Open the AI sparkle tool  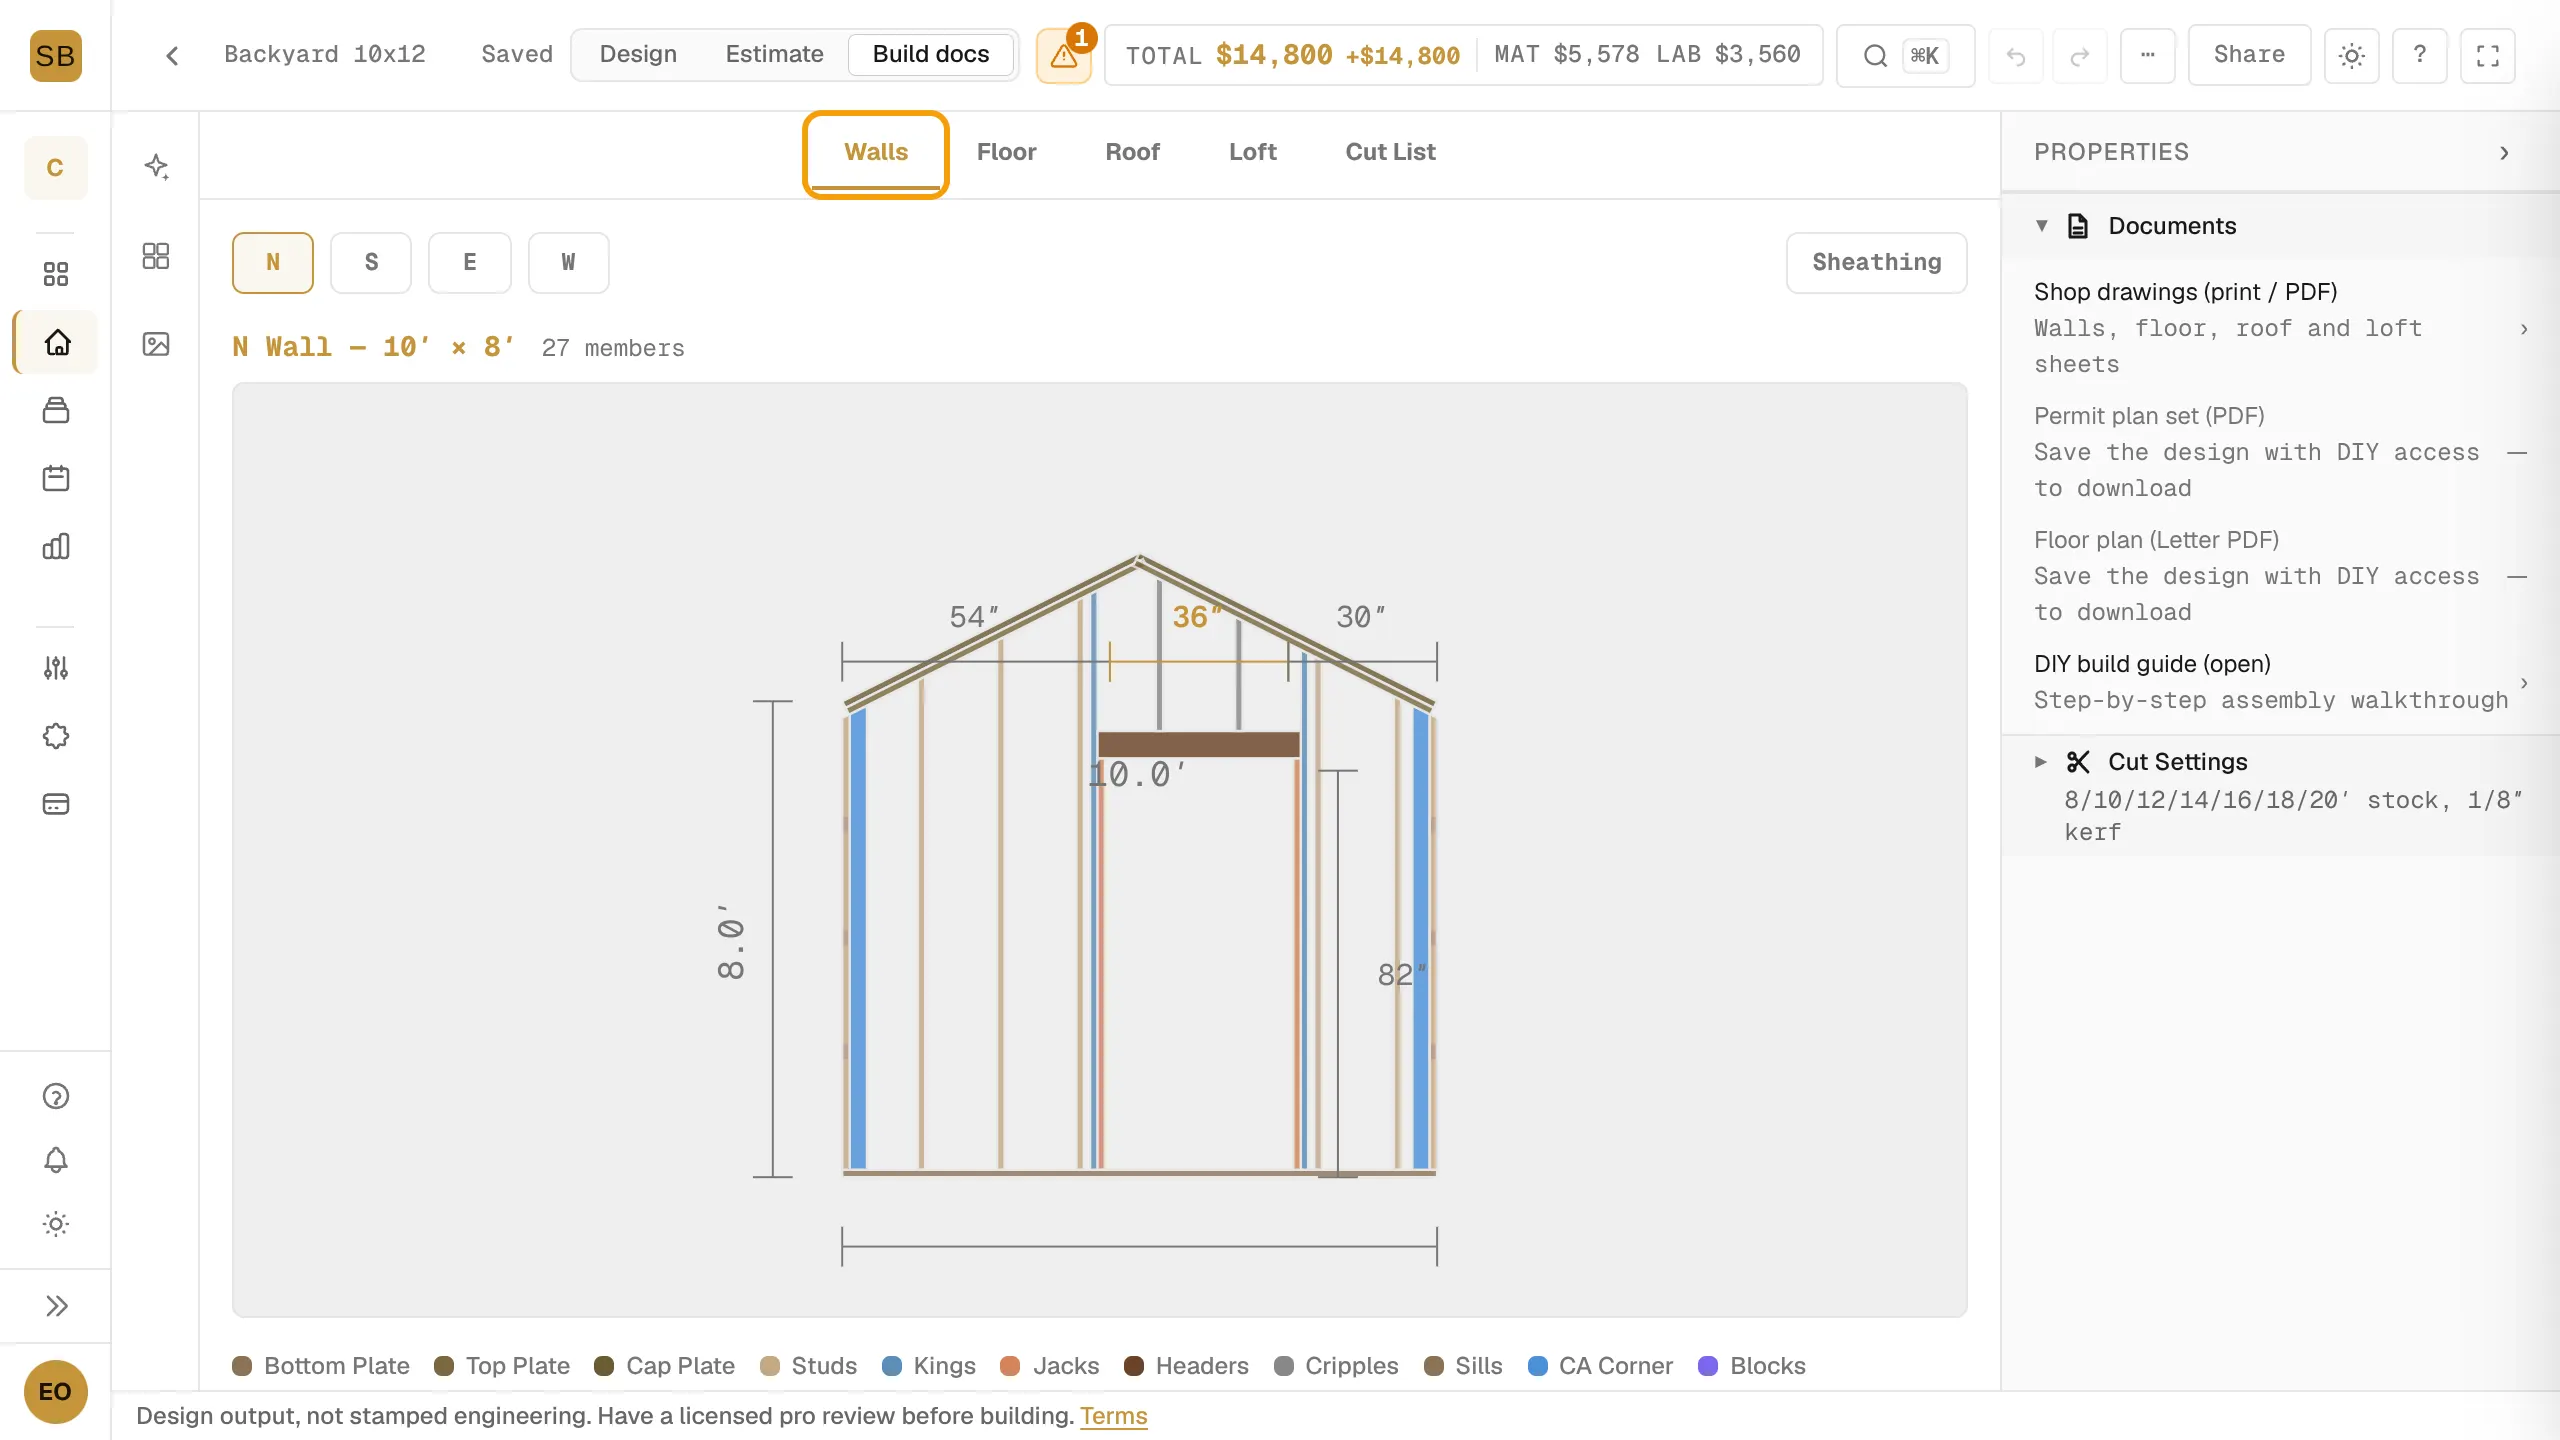[x=156, y=166]
